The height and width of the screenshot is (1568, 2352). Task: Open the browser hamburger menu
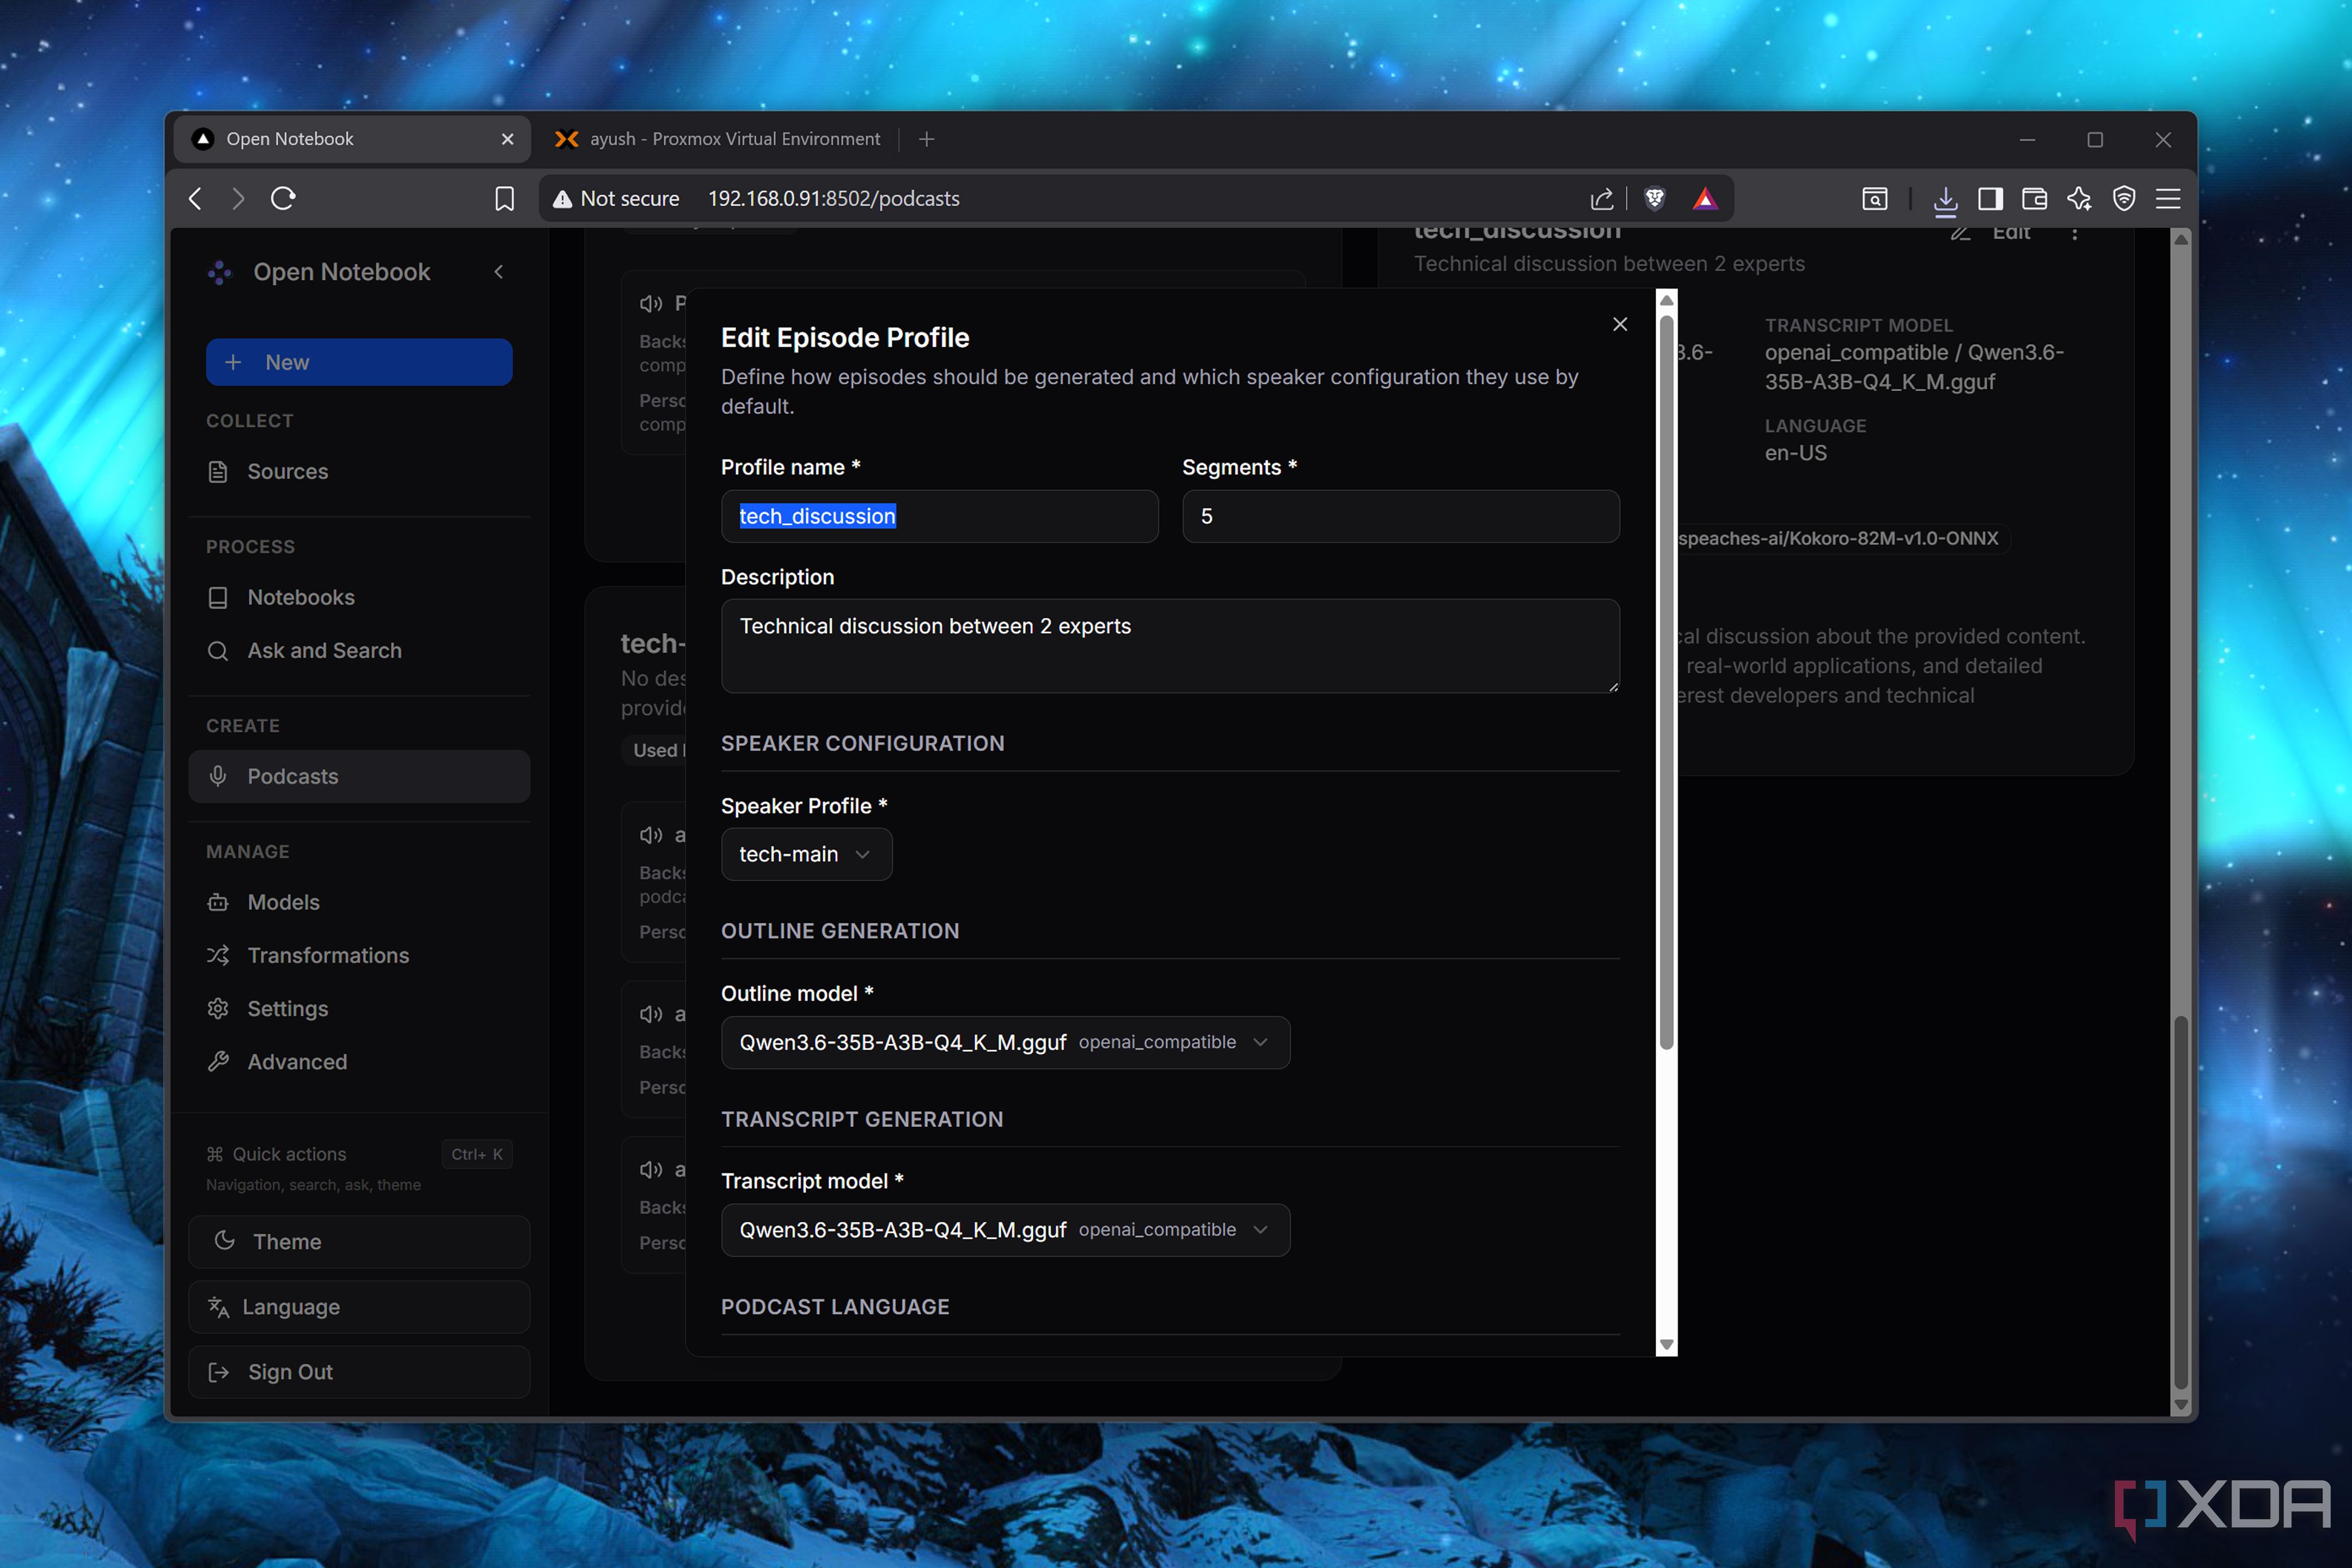(x=2167, y=198)
